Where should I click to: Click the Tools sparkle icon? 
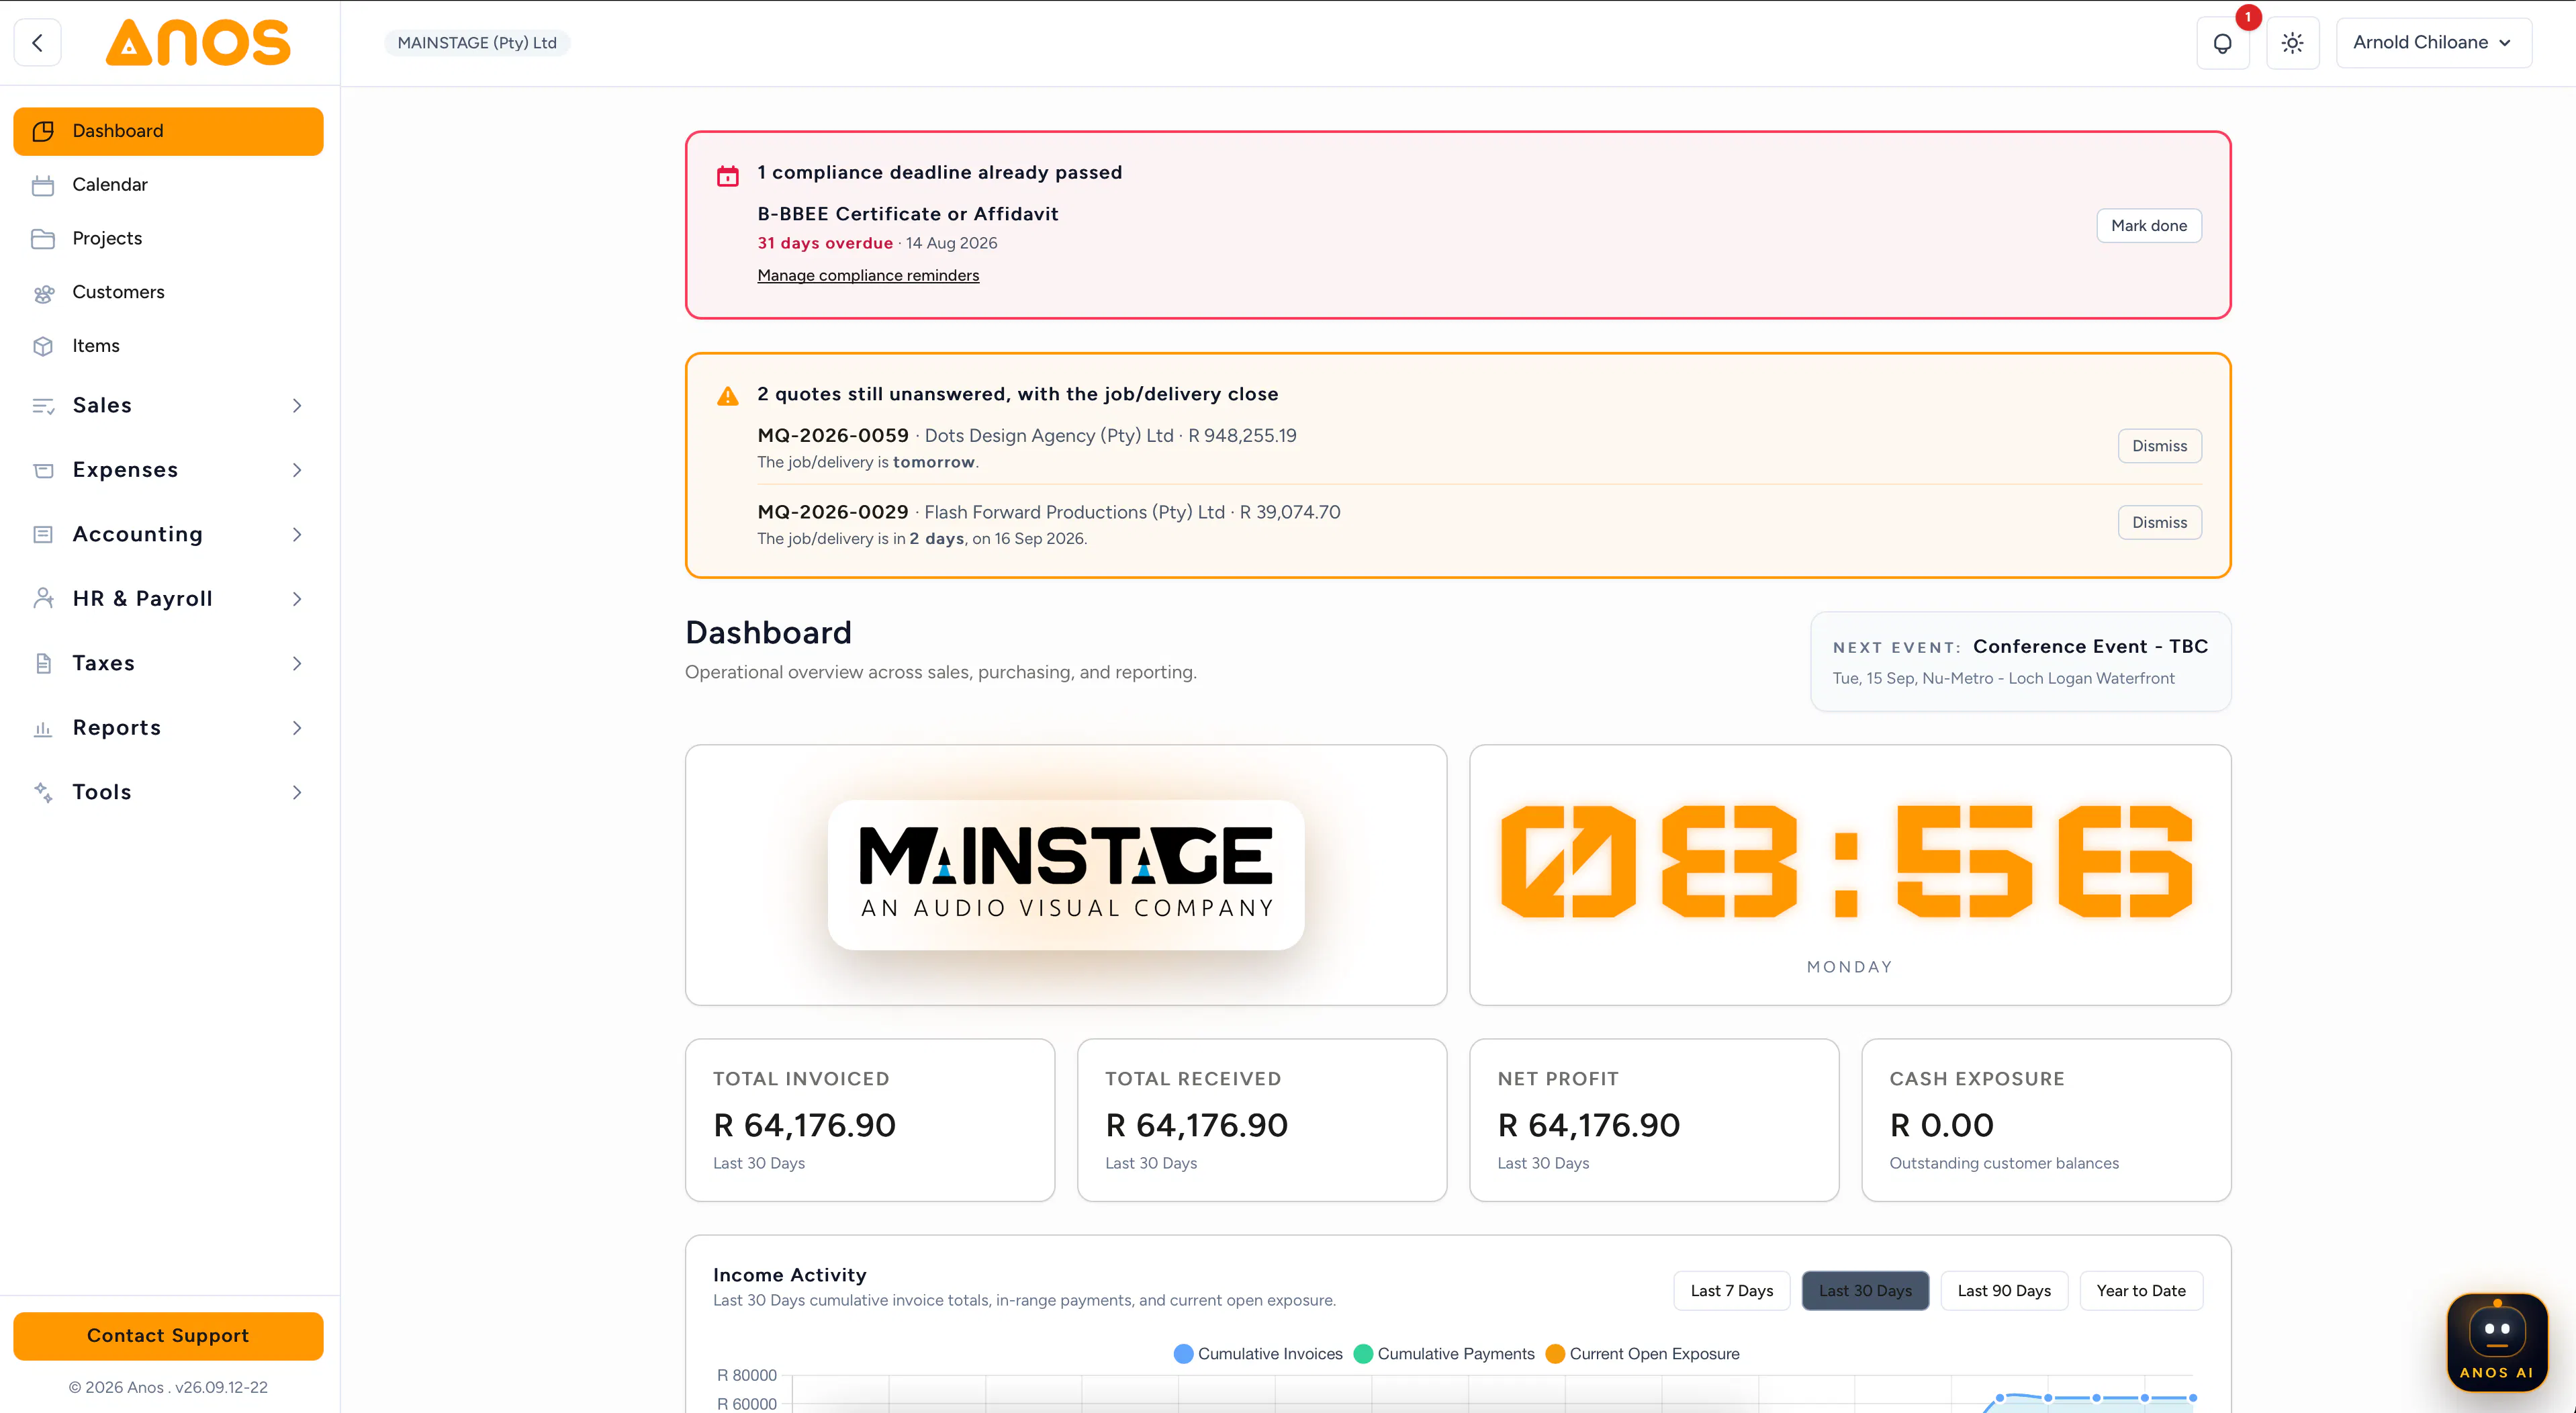pos(43,793)
